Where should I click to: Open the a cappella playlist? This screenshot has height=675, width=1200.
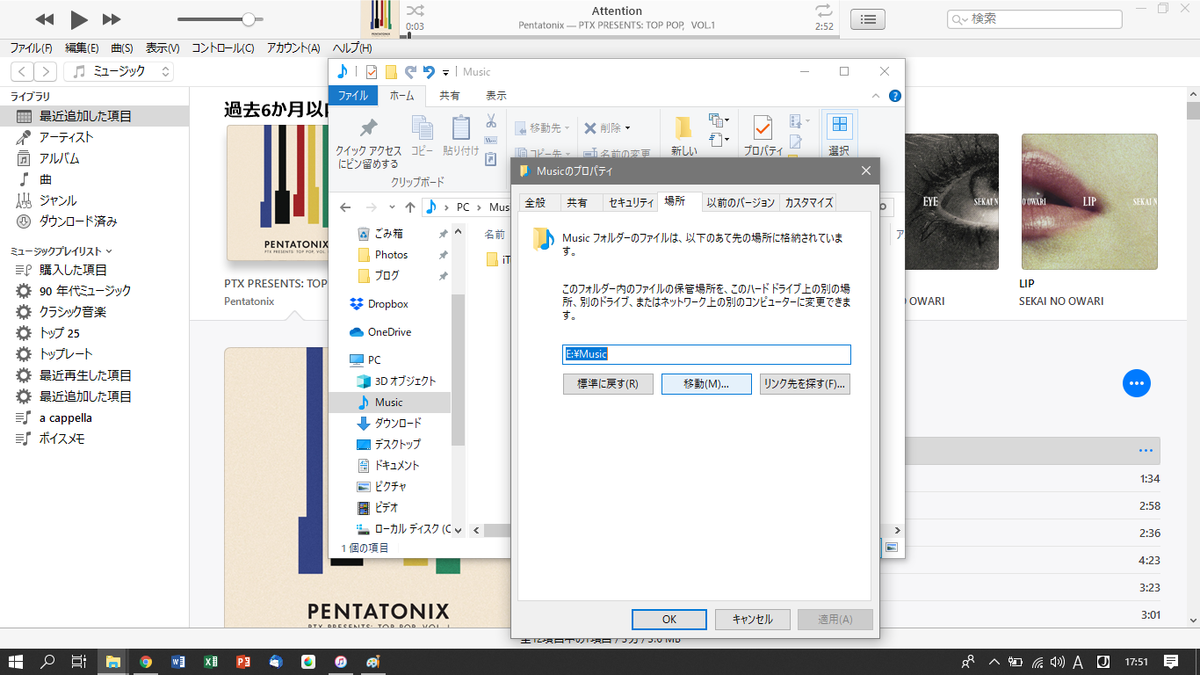(x=65, y=418)
